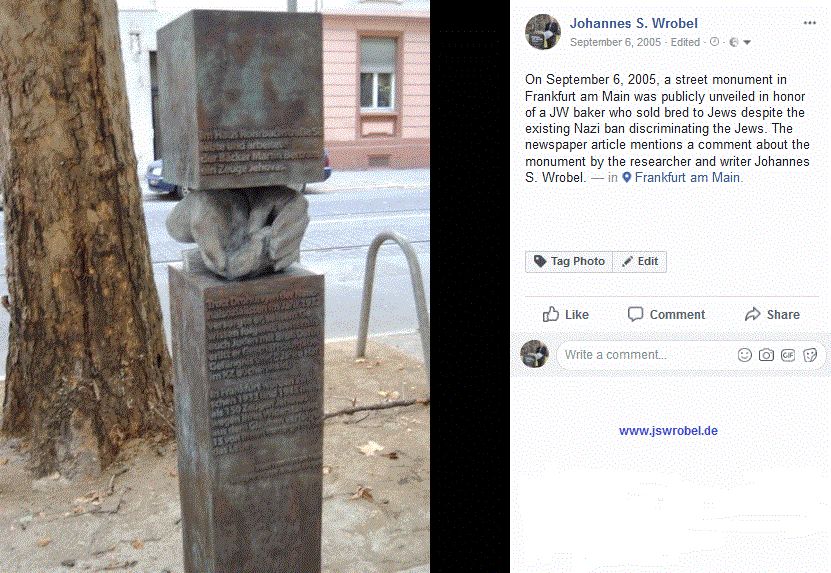Like the post
831x573 pixels.
pos(565,314)
